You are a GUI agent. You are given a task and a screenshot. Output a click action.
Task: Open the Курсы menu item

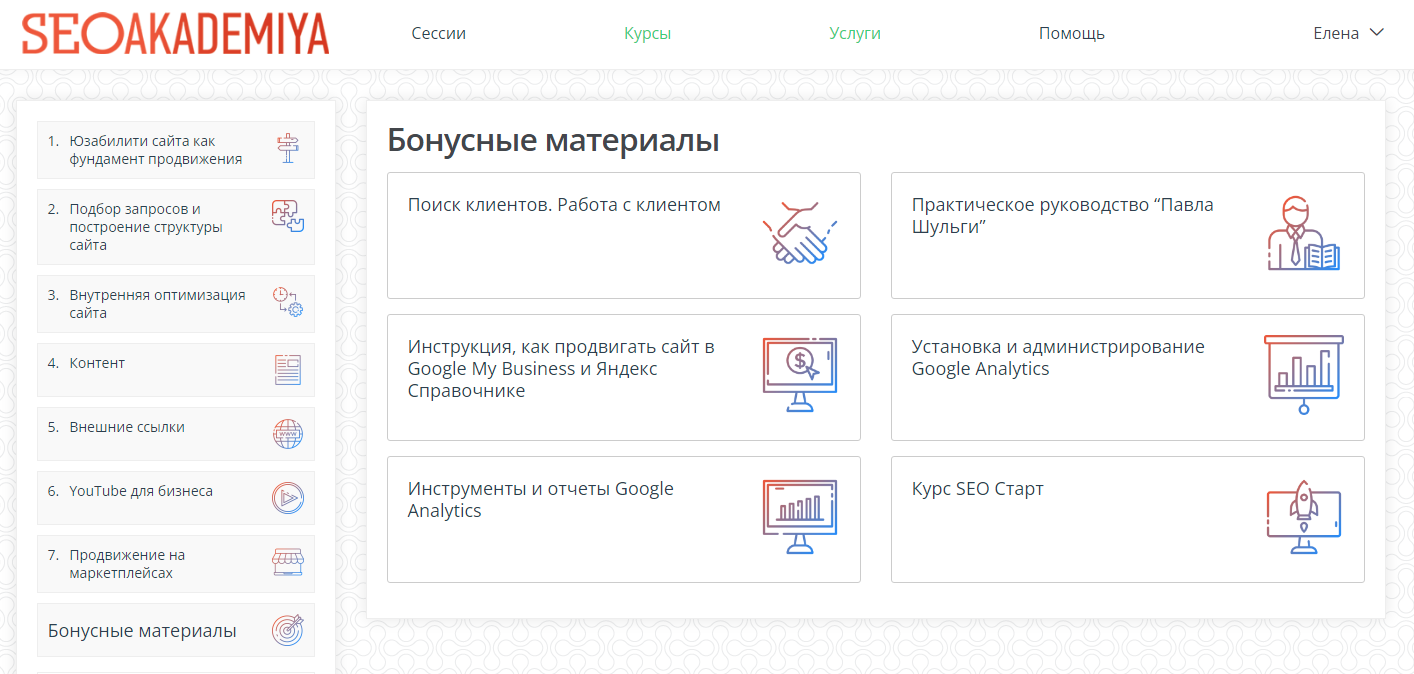648,33
